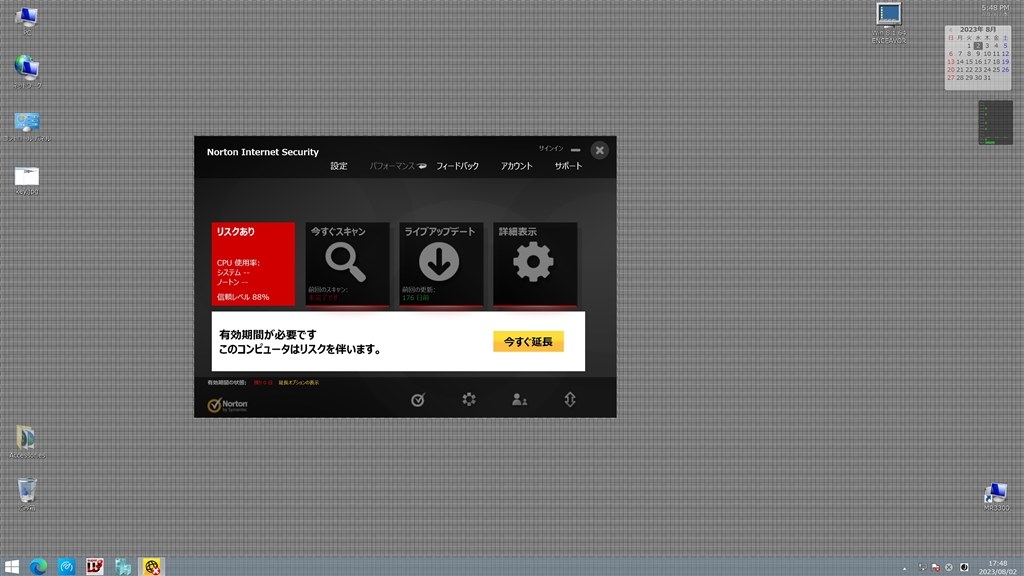Click the taskbar clock showing 17:48

coord(997,567)
